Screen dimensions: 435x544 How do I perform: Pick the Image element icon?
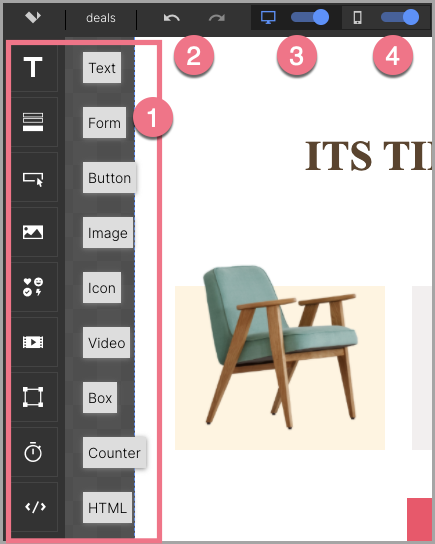pos(33,232)
